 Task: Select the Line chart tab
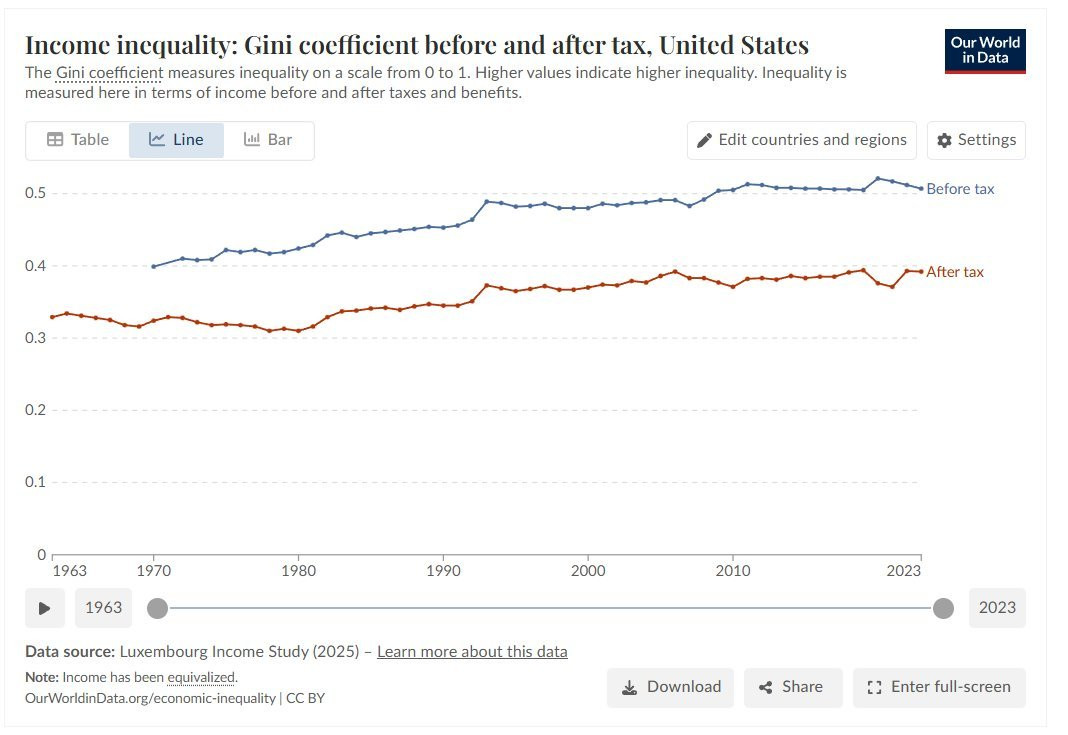(176, 140)
